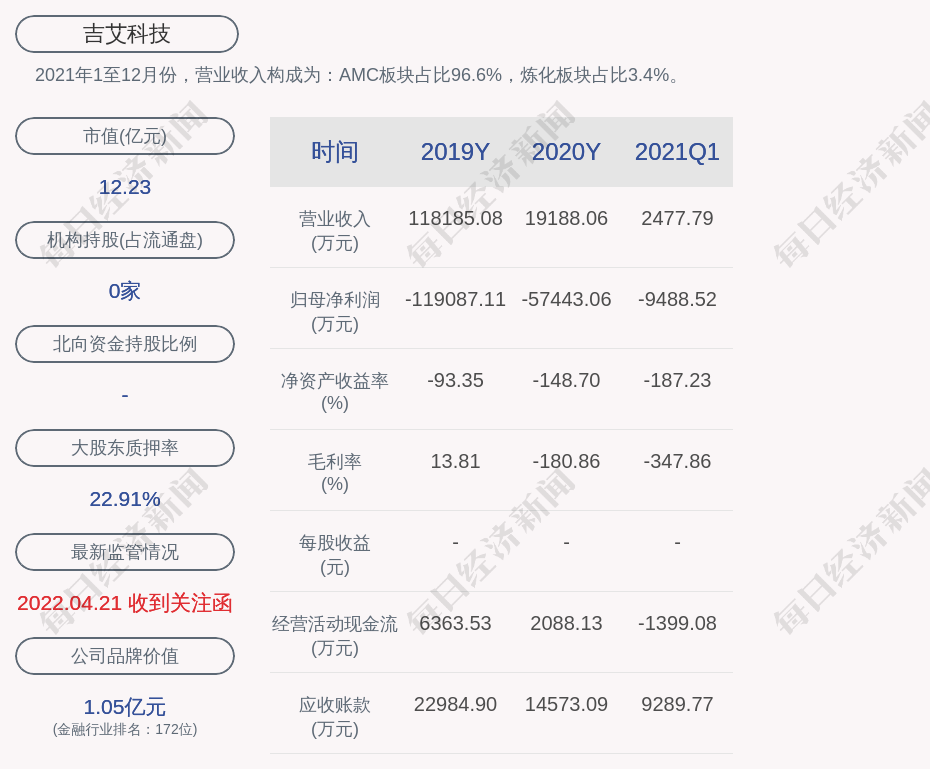This screenshot has width=930, height=769.
Task: Click the brand value 1.05亿元
Action: [x=125, y=707]
